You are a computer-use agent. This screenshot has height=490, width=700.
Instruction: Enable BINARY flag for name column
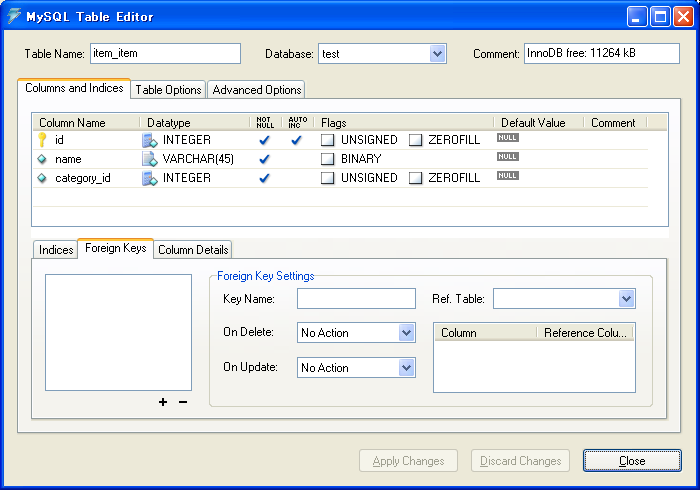(328, 159)
